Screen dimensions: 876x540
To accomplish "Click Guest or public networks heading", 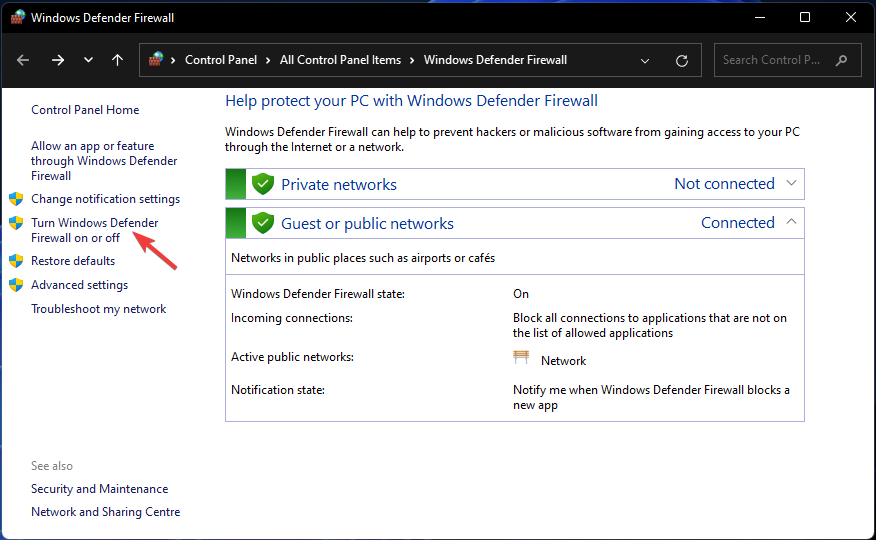I will pos(367,223).
